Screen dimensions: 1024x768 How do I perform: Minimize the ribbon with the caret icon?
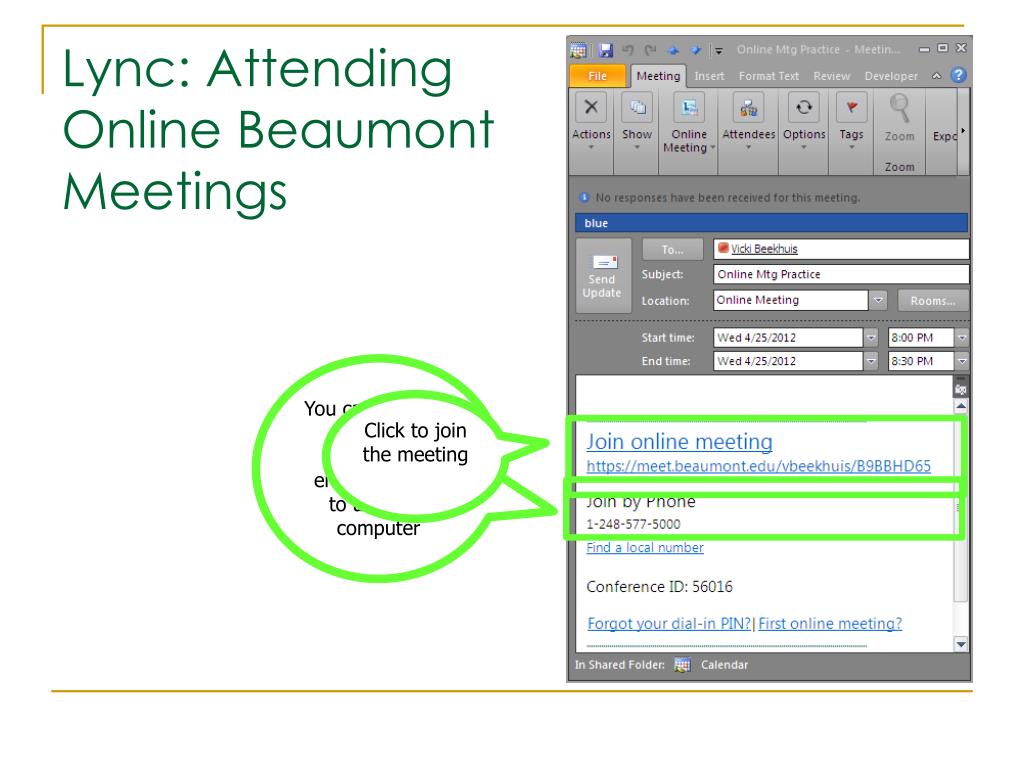coord(936,76)
